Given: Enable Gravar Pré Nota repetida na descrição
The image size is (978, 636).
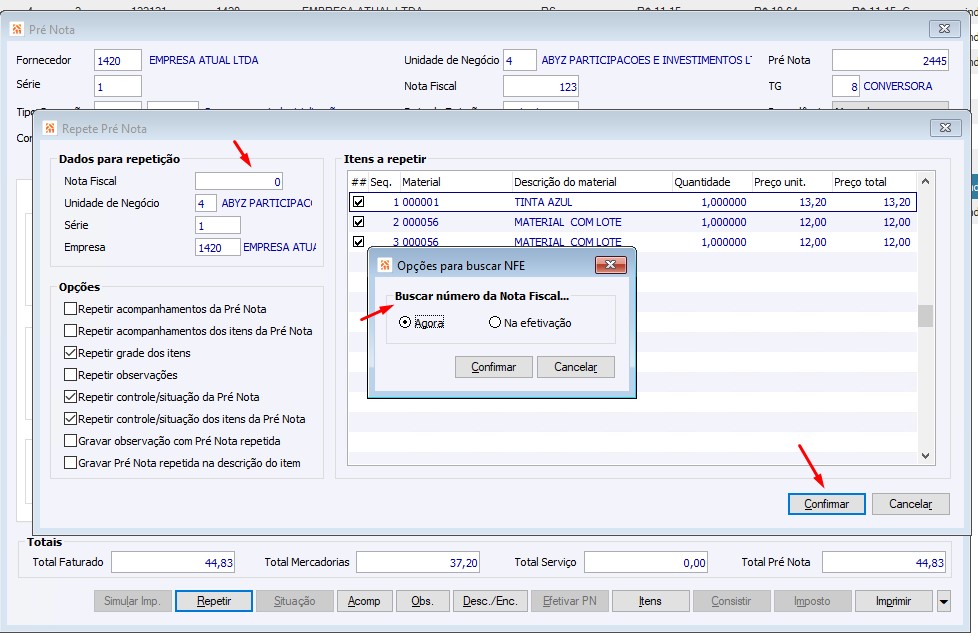Looking at the screenshot, I should pos(70,463).
